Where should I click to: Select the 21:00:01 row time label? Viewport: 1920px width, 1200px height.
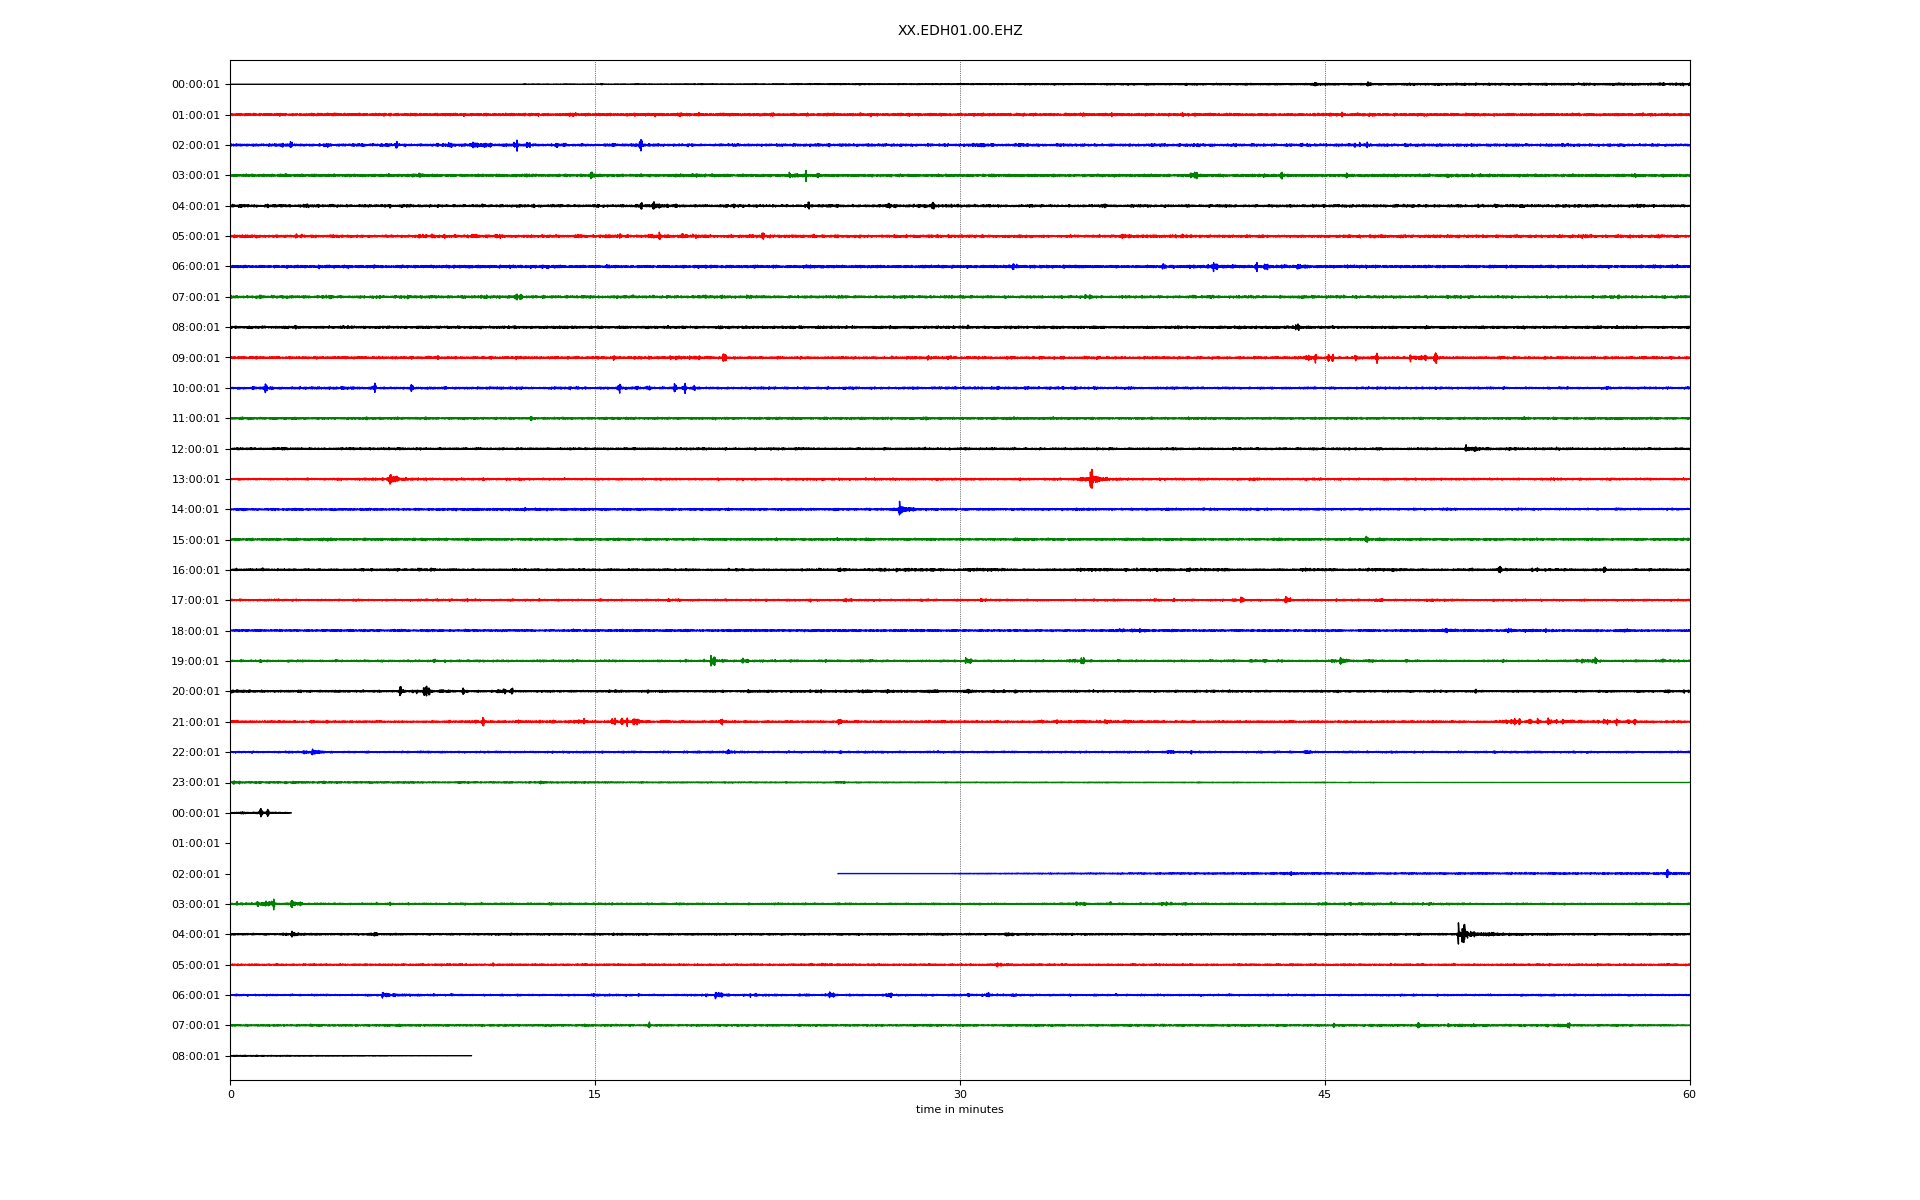click(195, 722)
